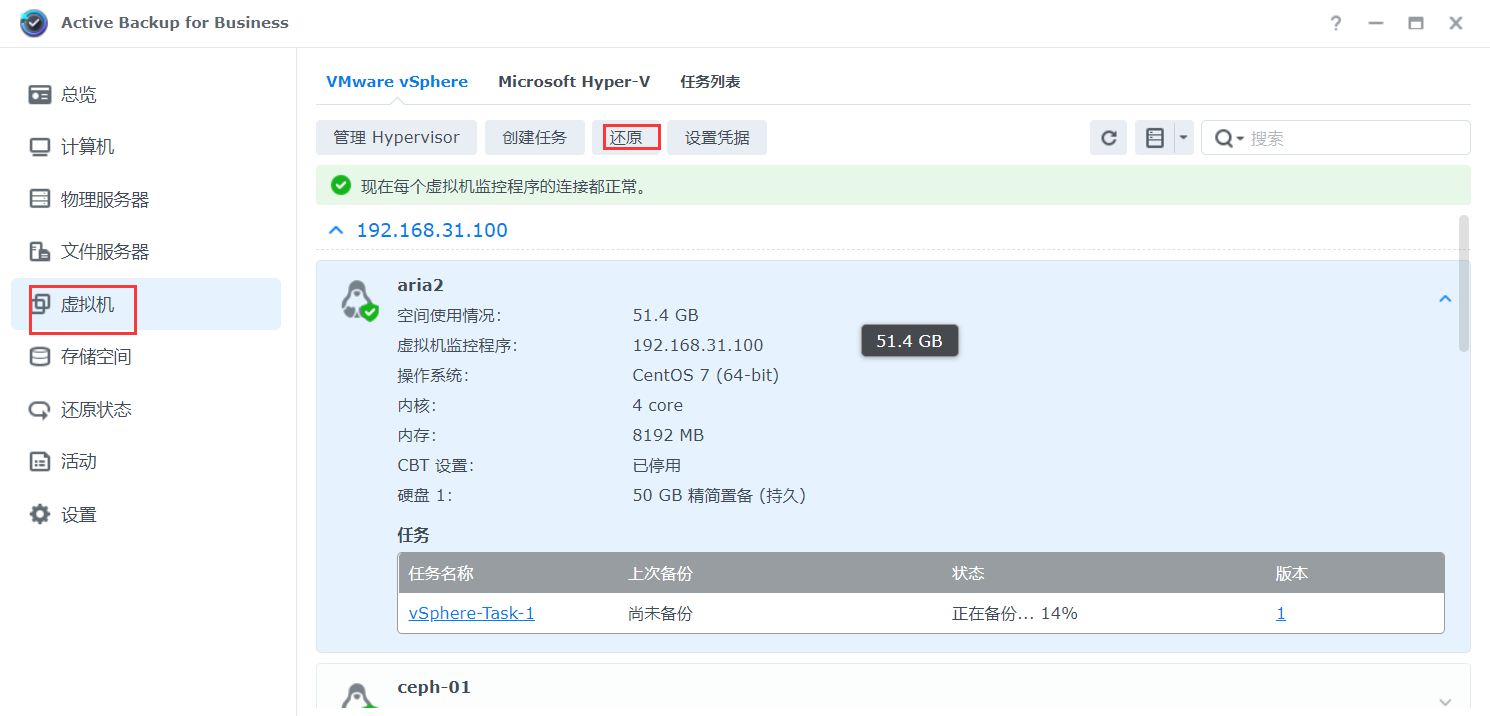Switch to the VMware vSphere tab

click(397, 82)
